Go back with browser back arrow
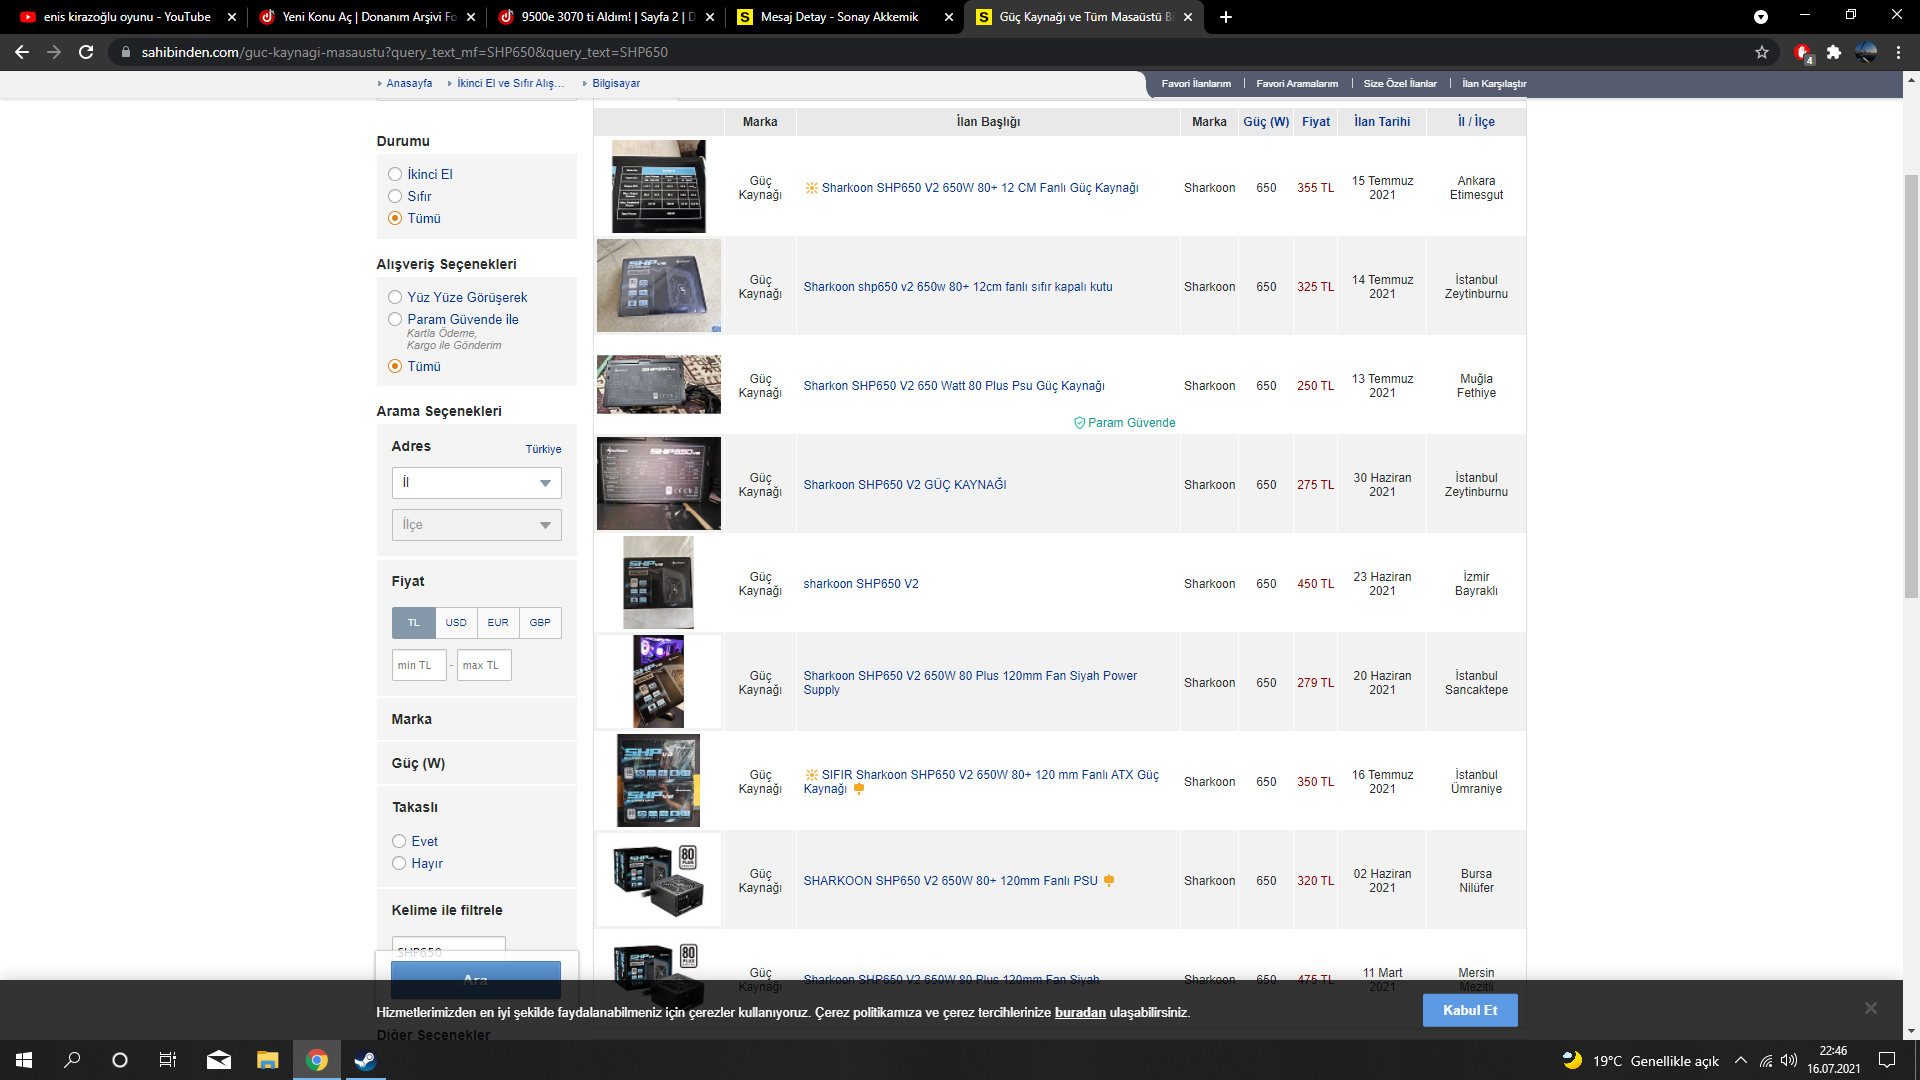This screenshot has width=1920, height=1080. pos(22,52)
